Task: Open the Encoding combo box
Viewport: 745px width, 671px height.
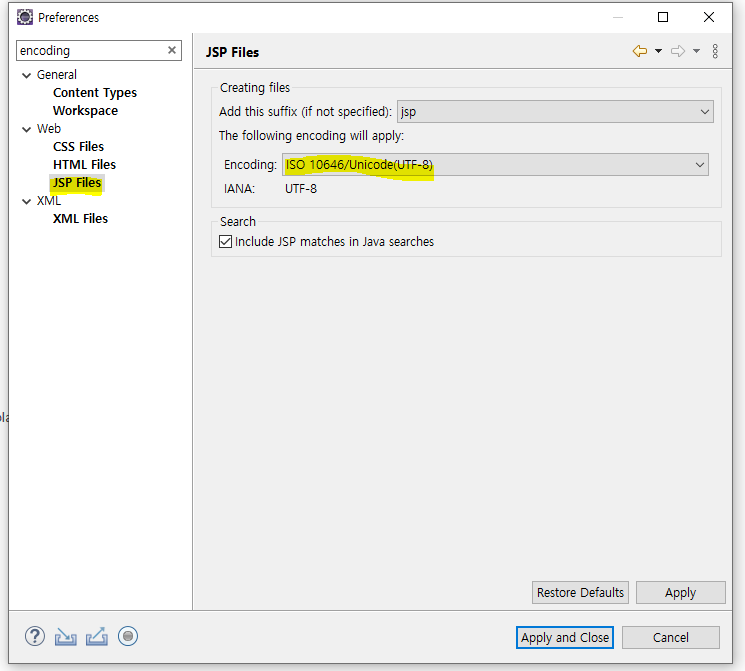Action: click(495, 164)
